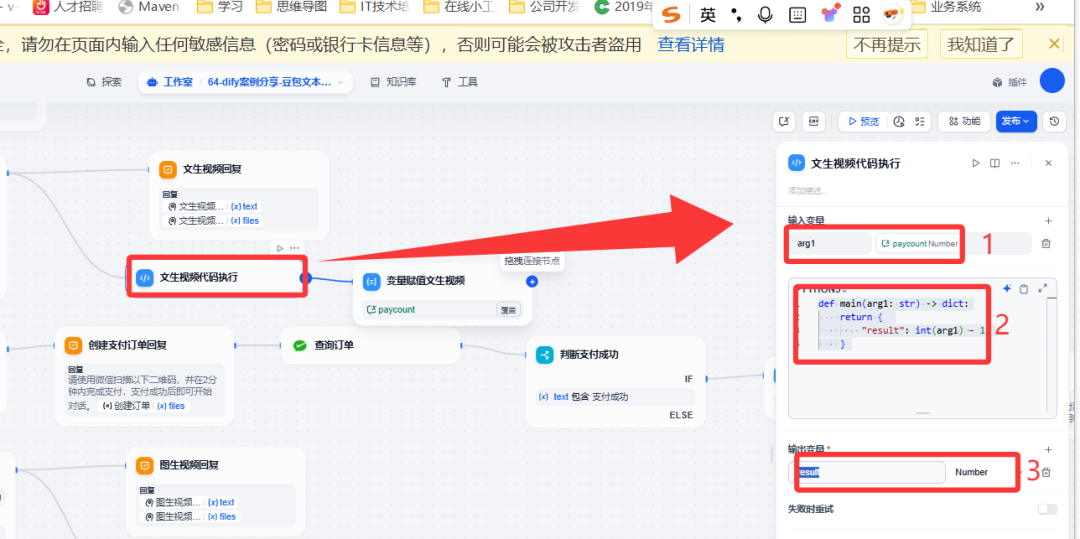
Task: Select the 查询订单 node
Action: (x=371, y=345)
